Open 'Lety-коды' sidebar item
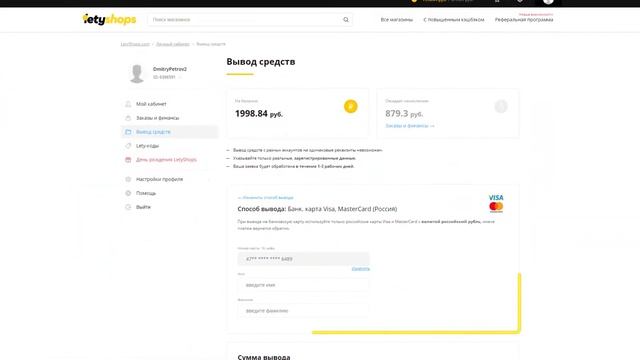This screenshot has height=360, width=640. point(147,146)
